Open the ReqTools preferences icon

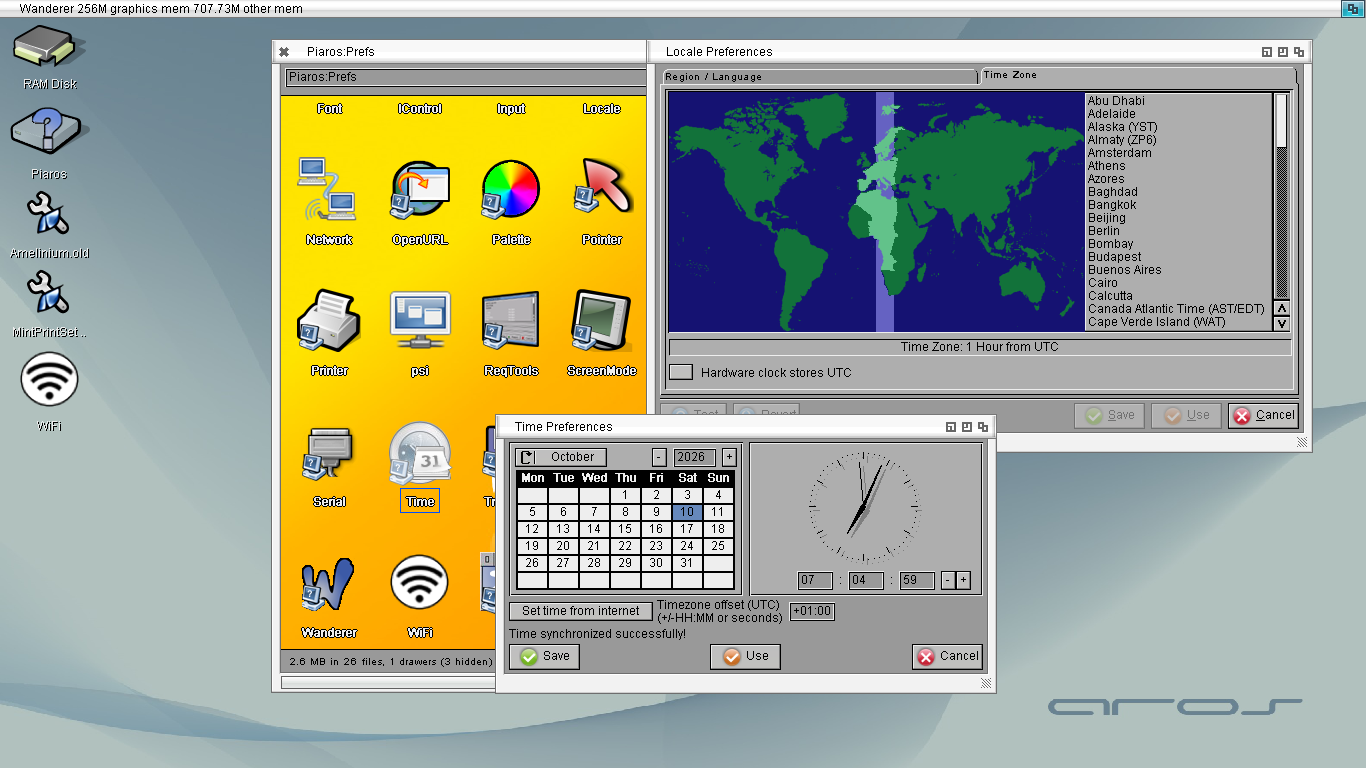coord(511,320)
